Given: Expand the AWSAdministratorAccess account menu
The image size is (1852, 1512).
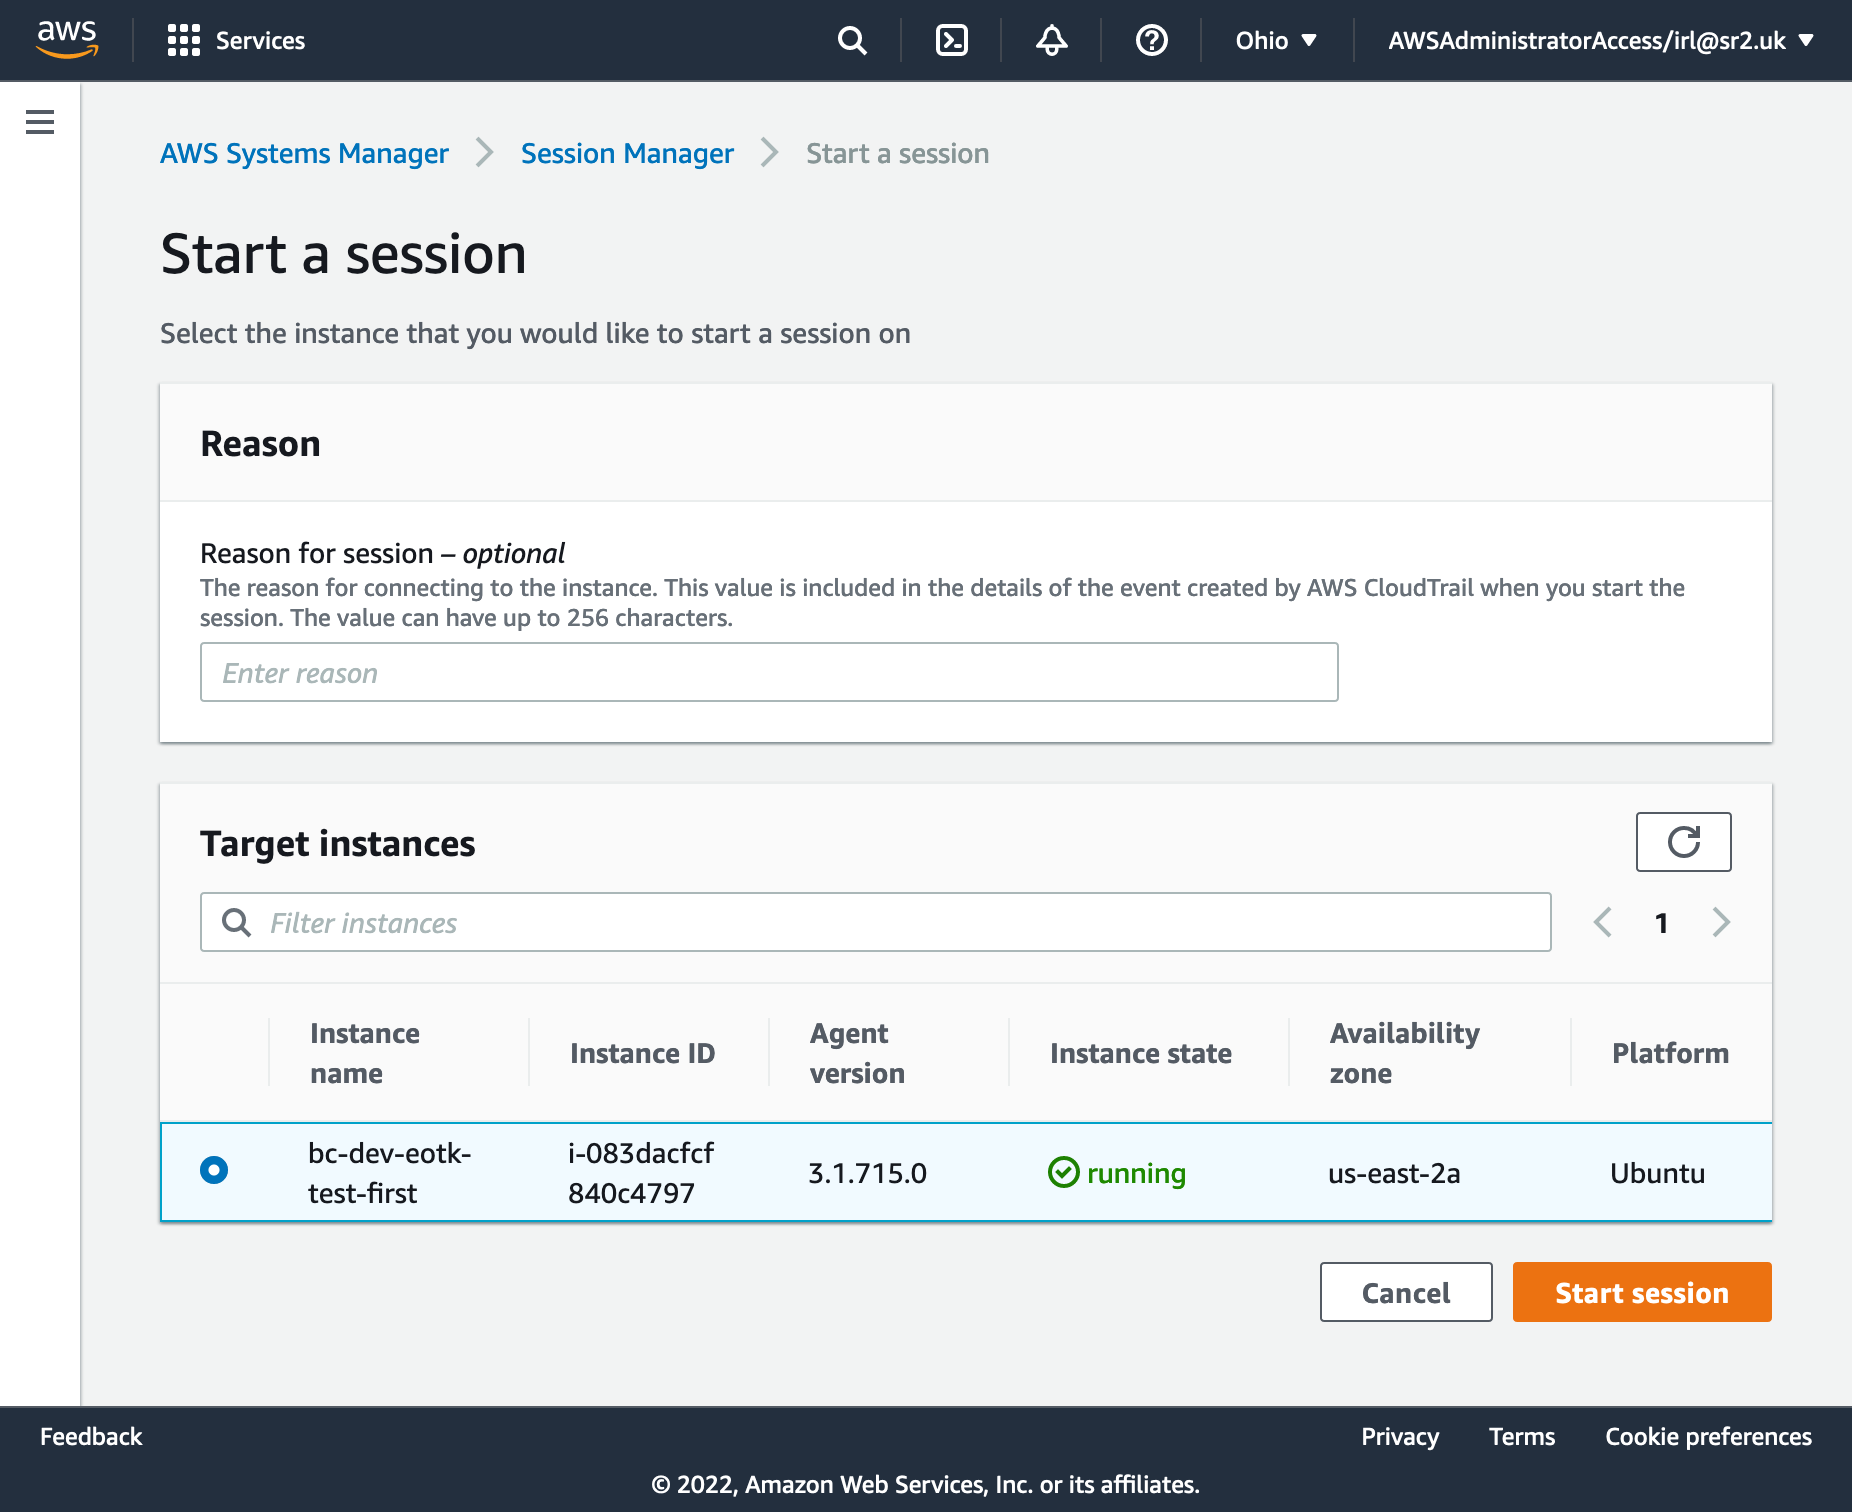Looking at the screenshot, I should click(1600, 40).
